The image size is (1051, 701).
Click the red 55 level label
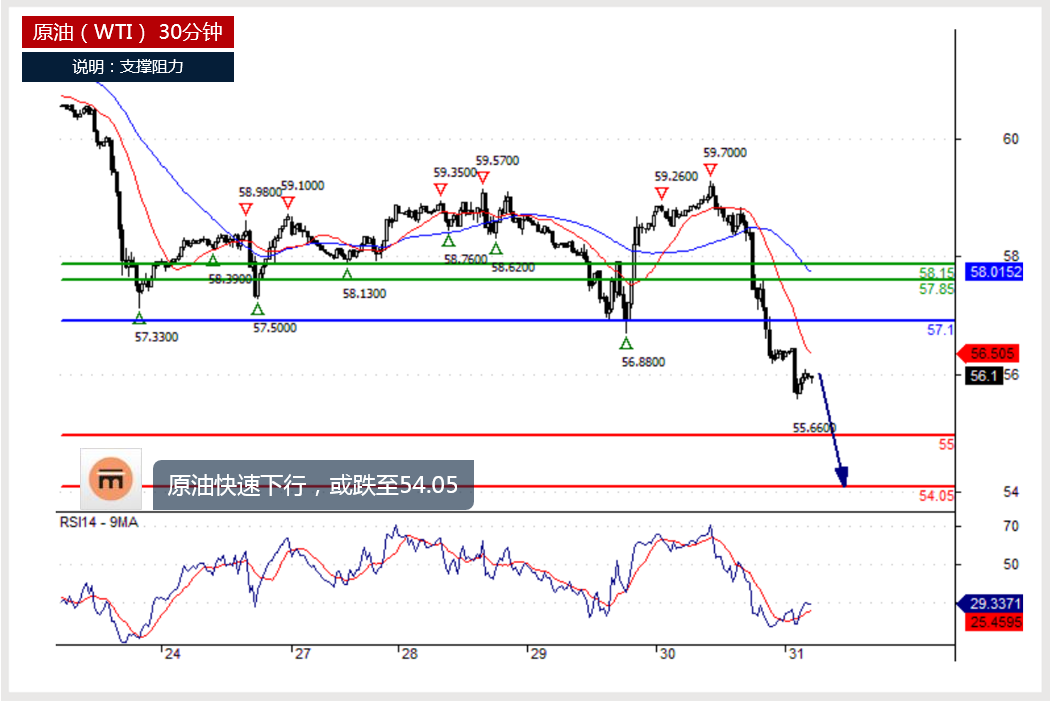(946, 444)
